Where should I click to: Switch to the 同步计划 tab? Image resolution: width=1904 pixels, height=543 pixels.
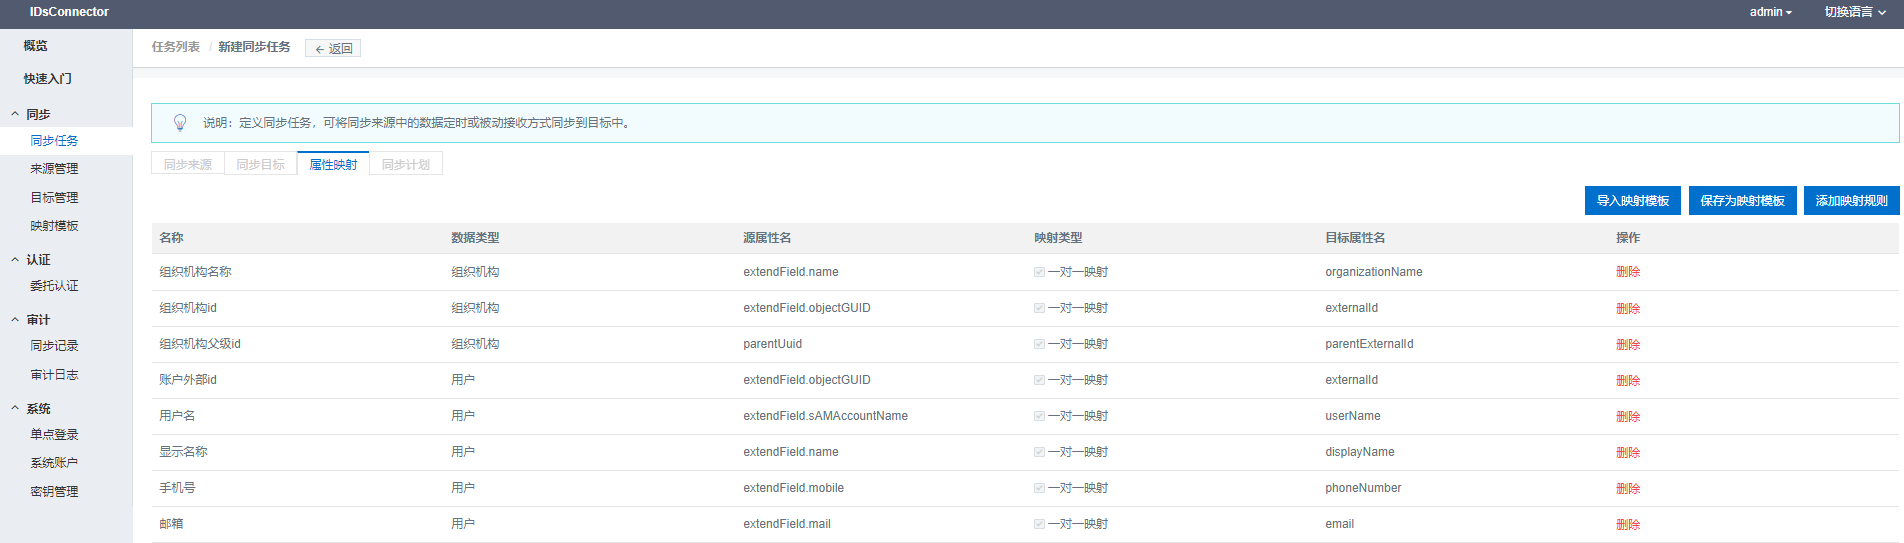point(405,164)
